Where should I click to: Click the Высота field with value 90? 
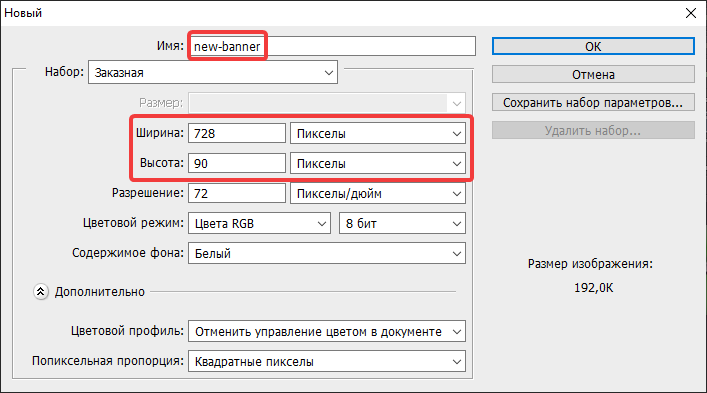tap(237, 163)
